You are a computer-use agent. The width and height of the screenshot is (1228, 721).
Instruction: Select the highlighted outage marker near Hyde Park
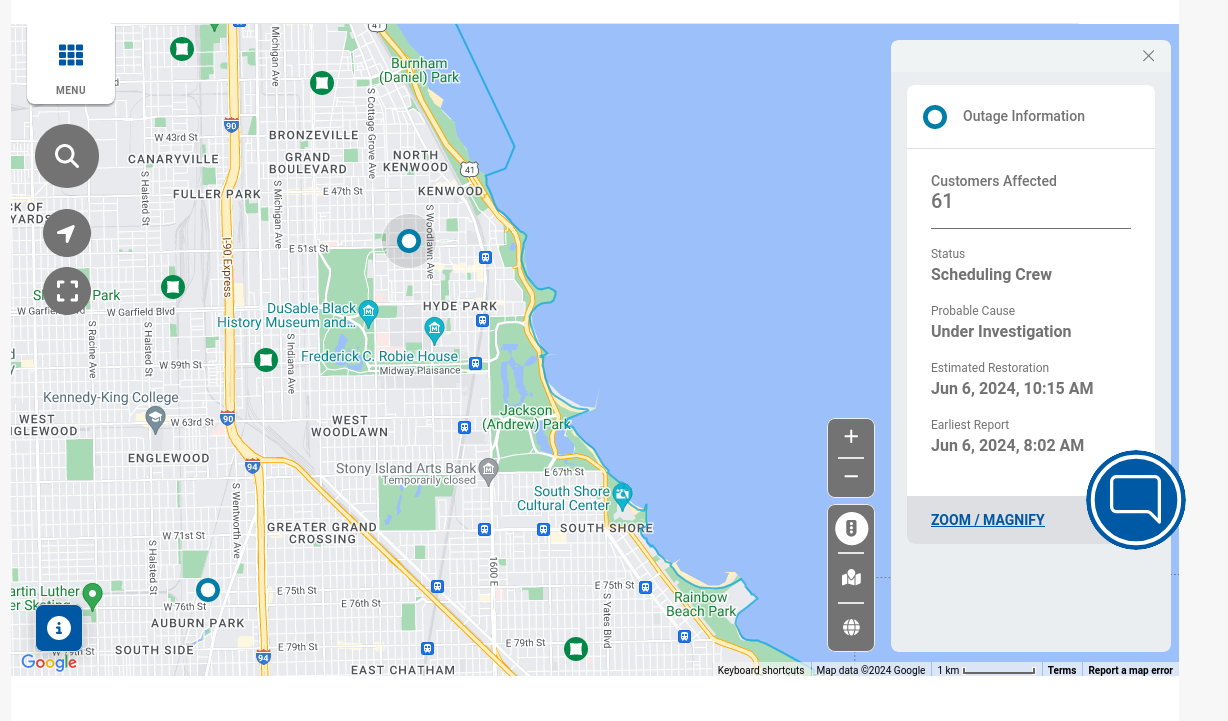408,241
